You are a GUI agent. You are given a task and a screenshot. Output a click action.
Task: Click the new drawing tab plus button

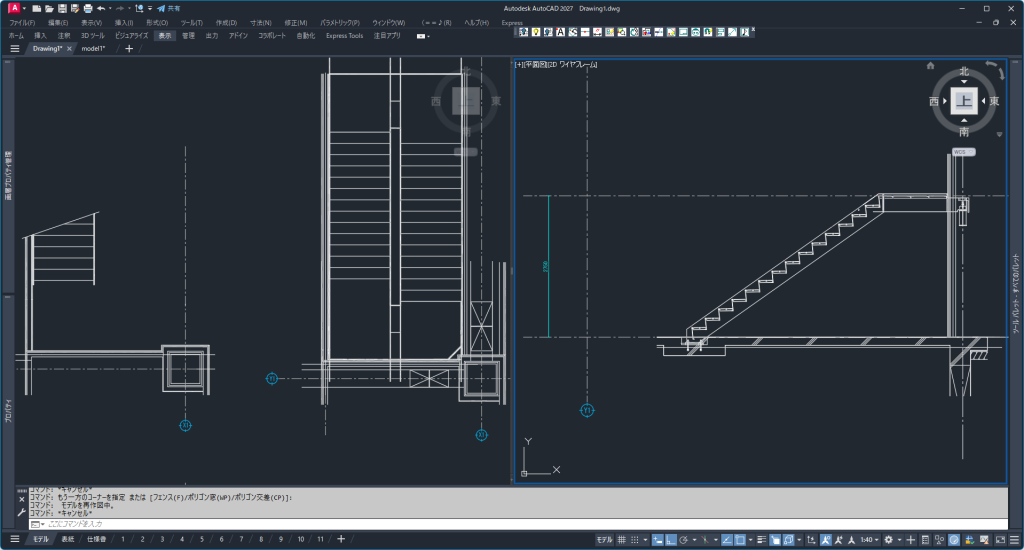point(129,48)
